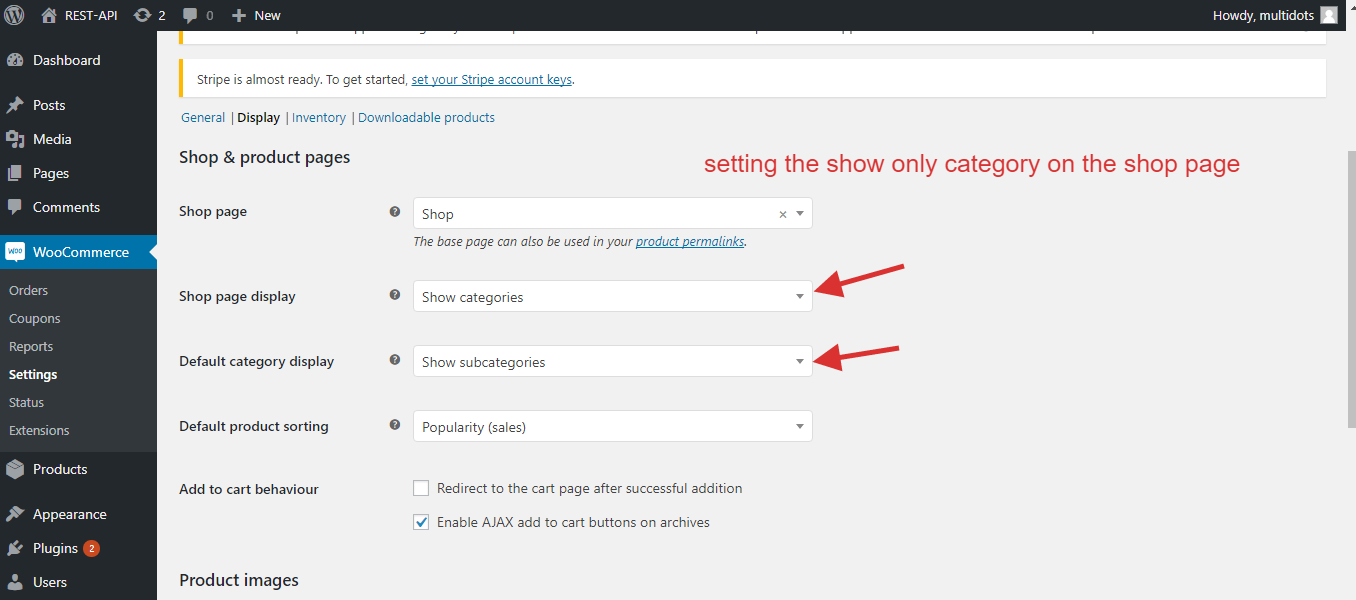The image size is (1356, 600).
Task: Click the Shop & product pages heading
Action: [x=265, y=157]
